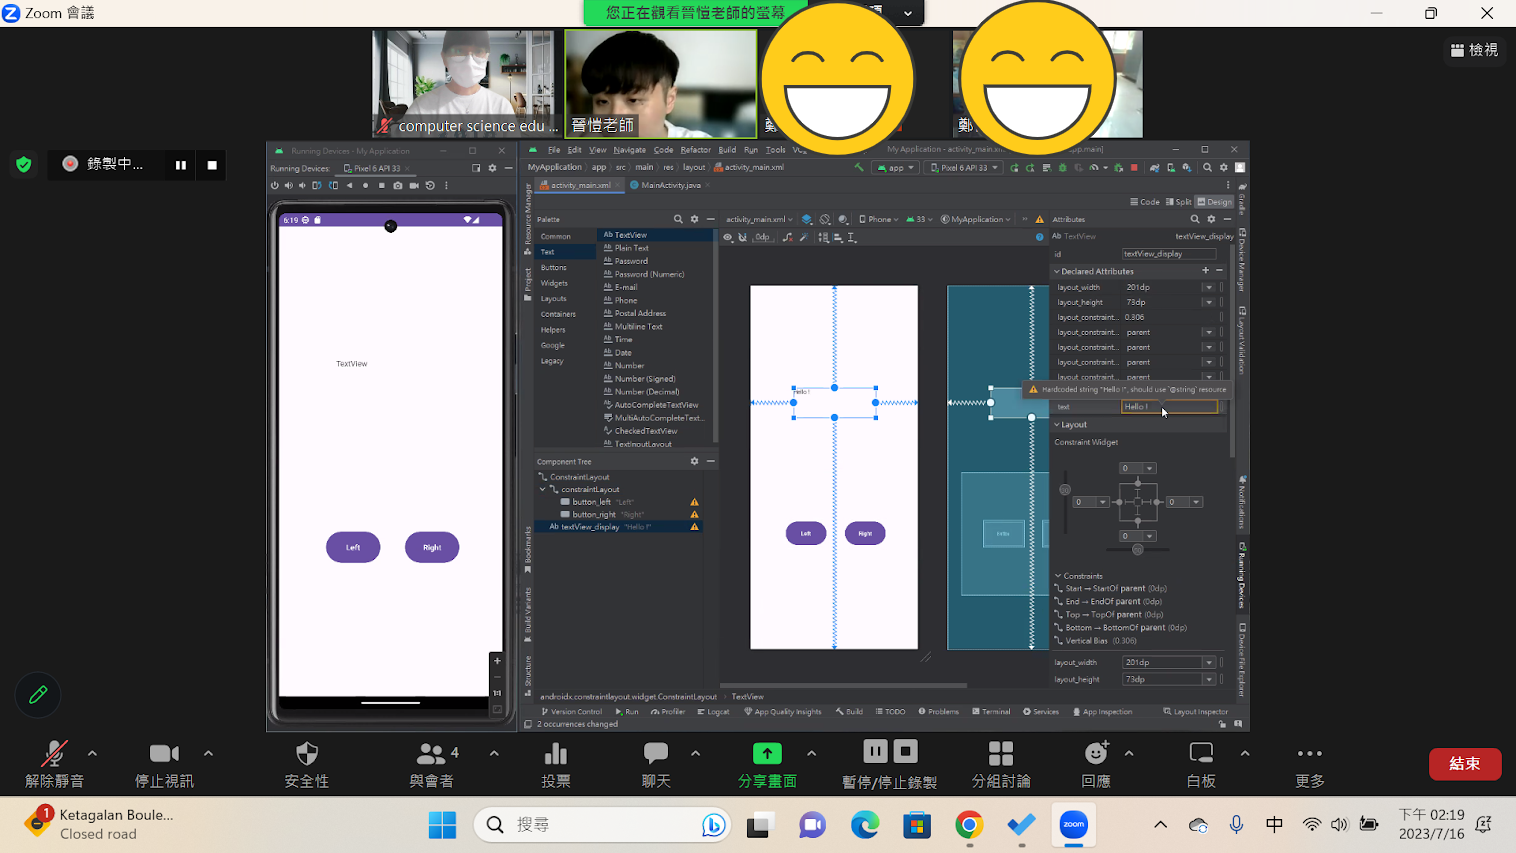The image size is (1516, 853).
Task: Expand participants options arrow
Action: (494, 753)
